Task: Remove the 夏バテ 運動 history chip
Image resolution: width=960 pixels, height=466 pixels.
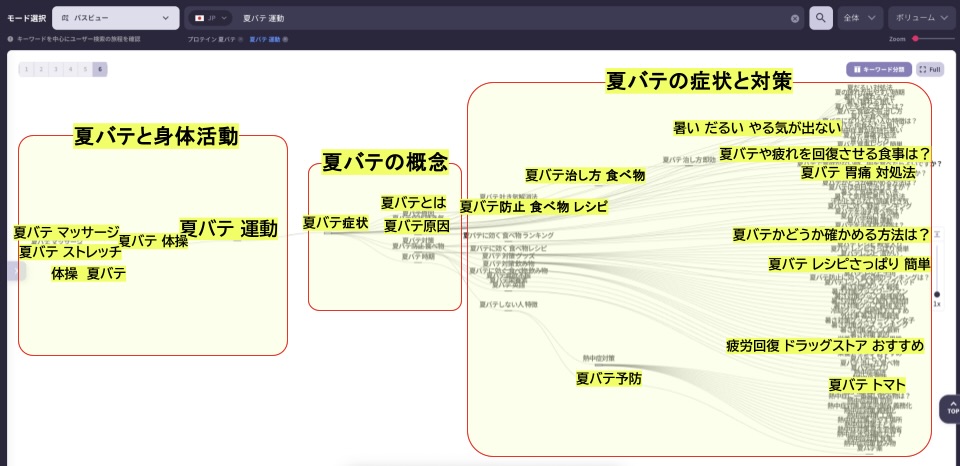Action: [x=285, y=39]
